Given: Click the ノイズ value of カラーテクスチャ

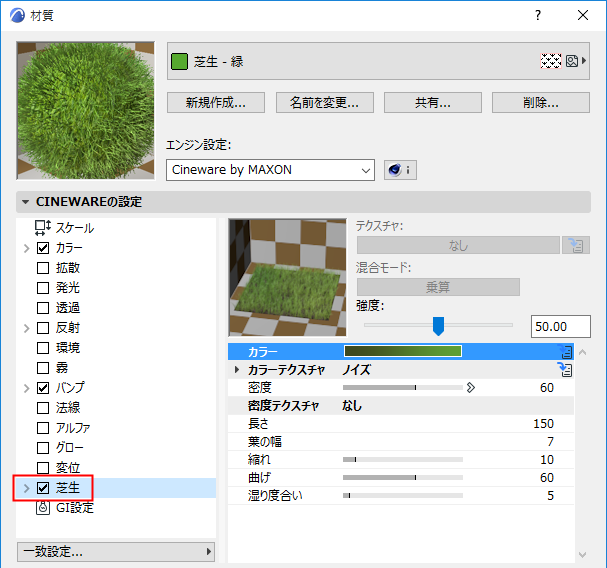Looking at the screenshot, I should tap(356, 370).
